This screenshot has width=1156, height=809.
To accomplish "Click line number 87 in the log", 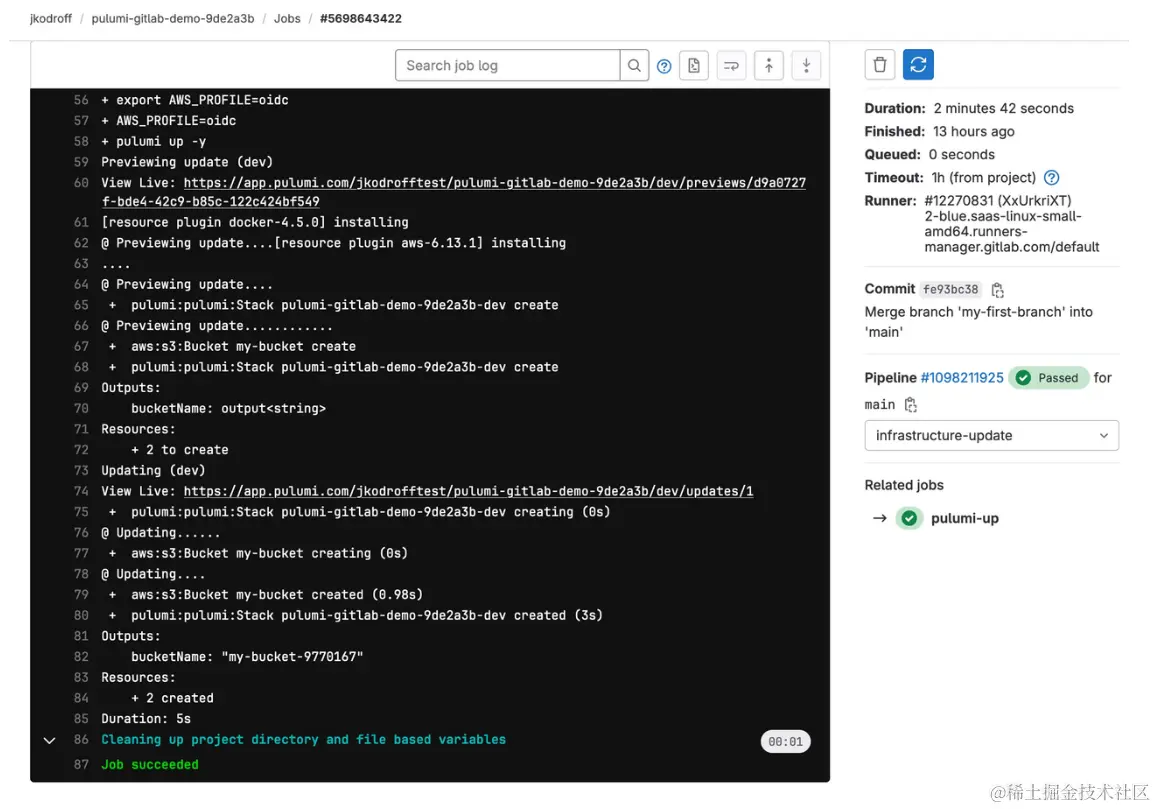I will [81, 765].
